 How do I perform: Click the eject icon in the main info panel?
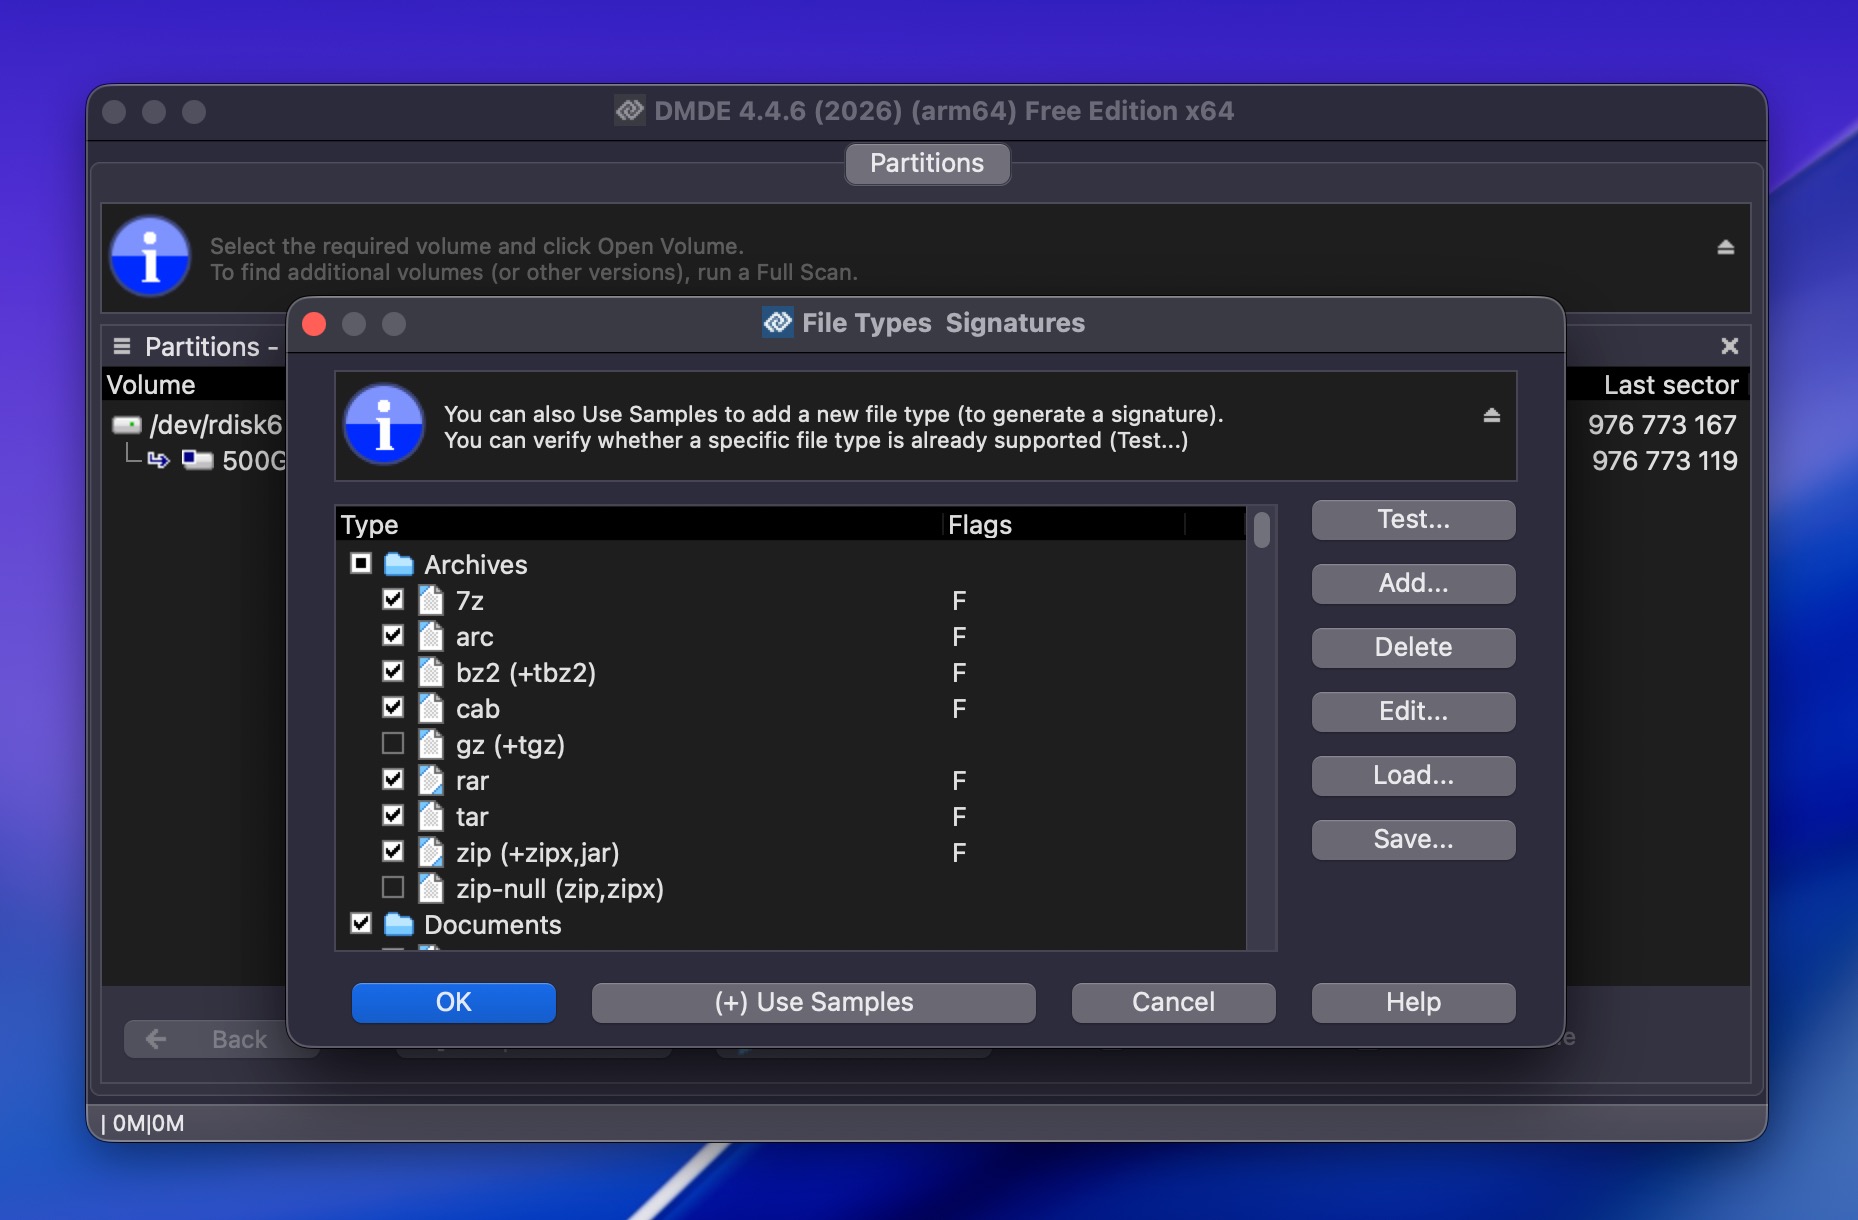[x=1727, y=247]
